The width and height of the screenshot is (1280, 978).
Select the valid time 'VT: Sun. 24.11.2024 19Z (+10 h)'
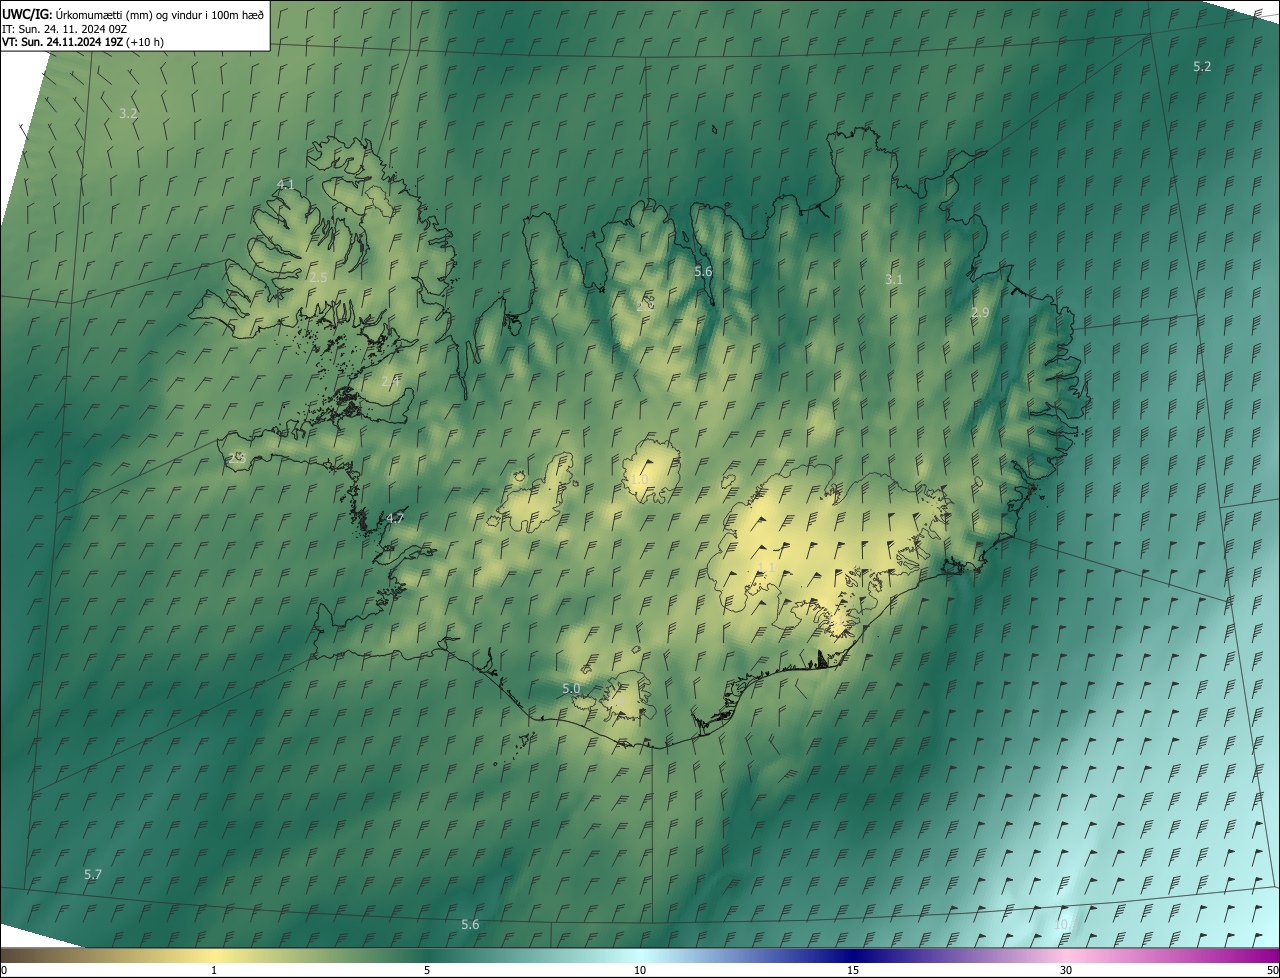(83, 42)
